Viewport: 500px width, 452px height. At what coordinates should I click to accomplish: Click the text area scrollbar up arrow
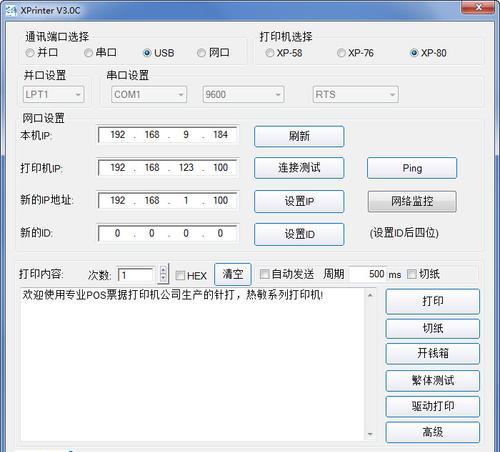coord(370,295)
